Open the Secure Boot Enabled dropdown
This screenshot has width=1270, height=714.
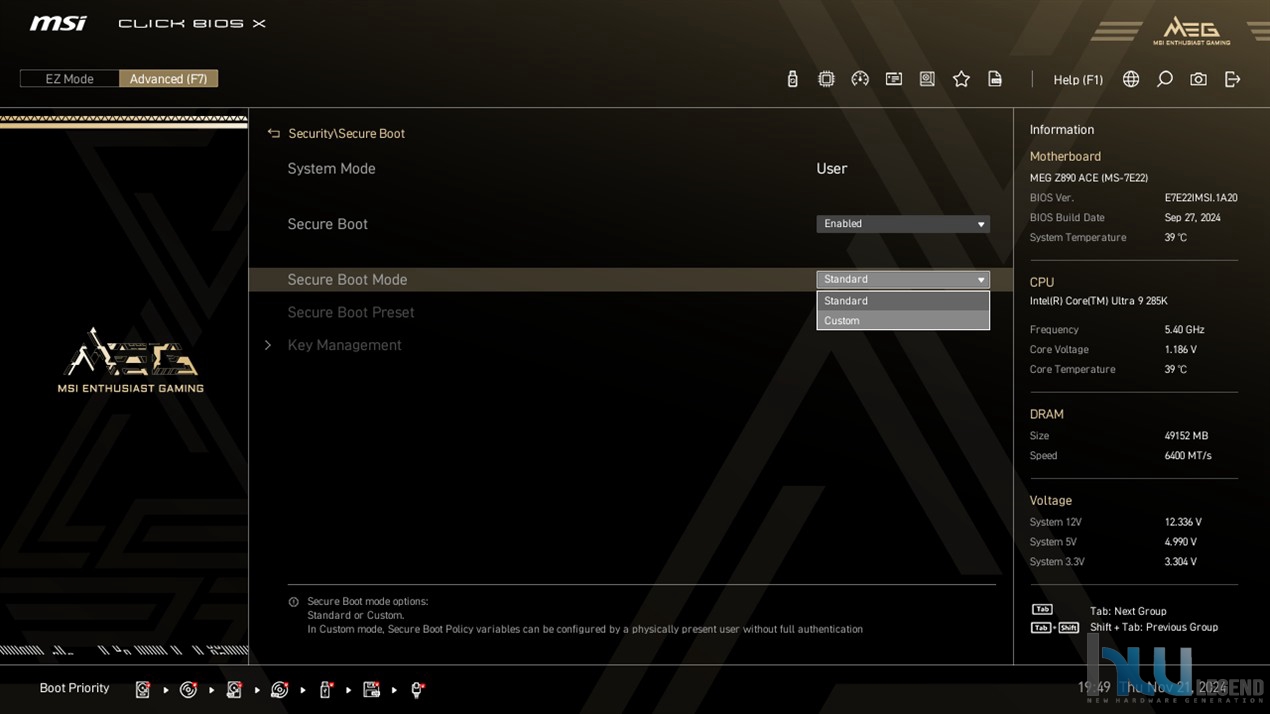tap(903, 224)
